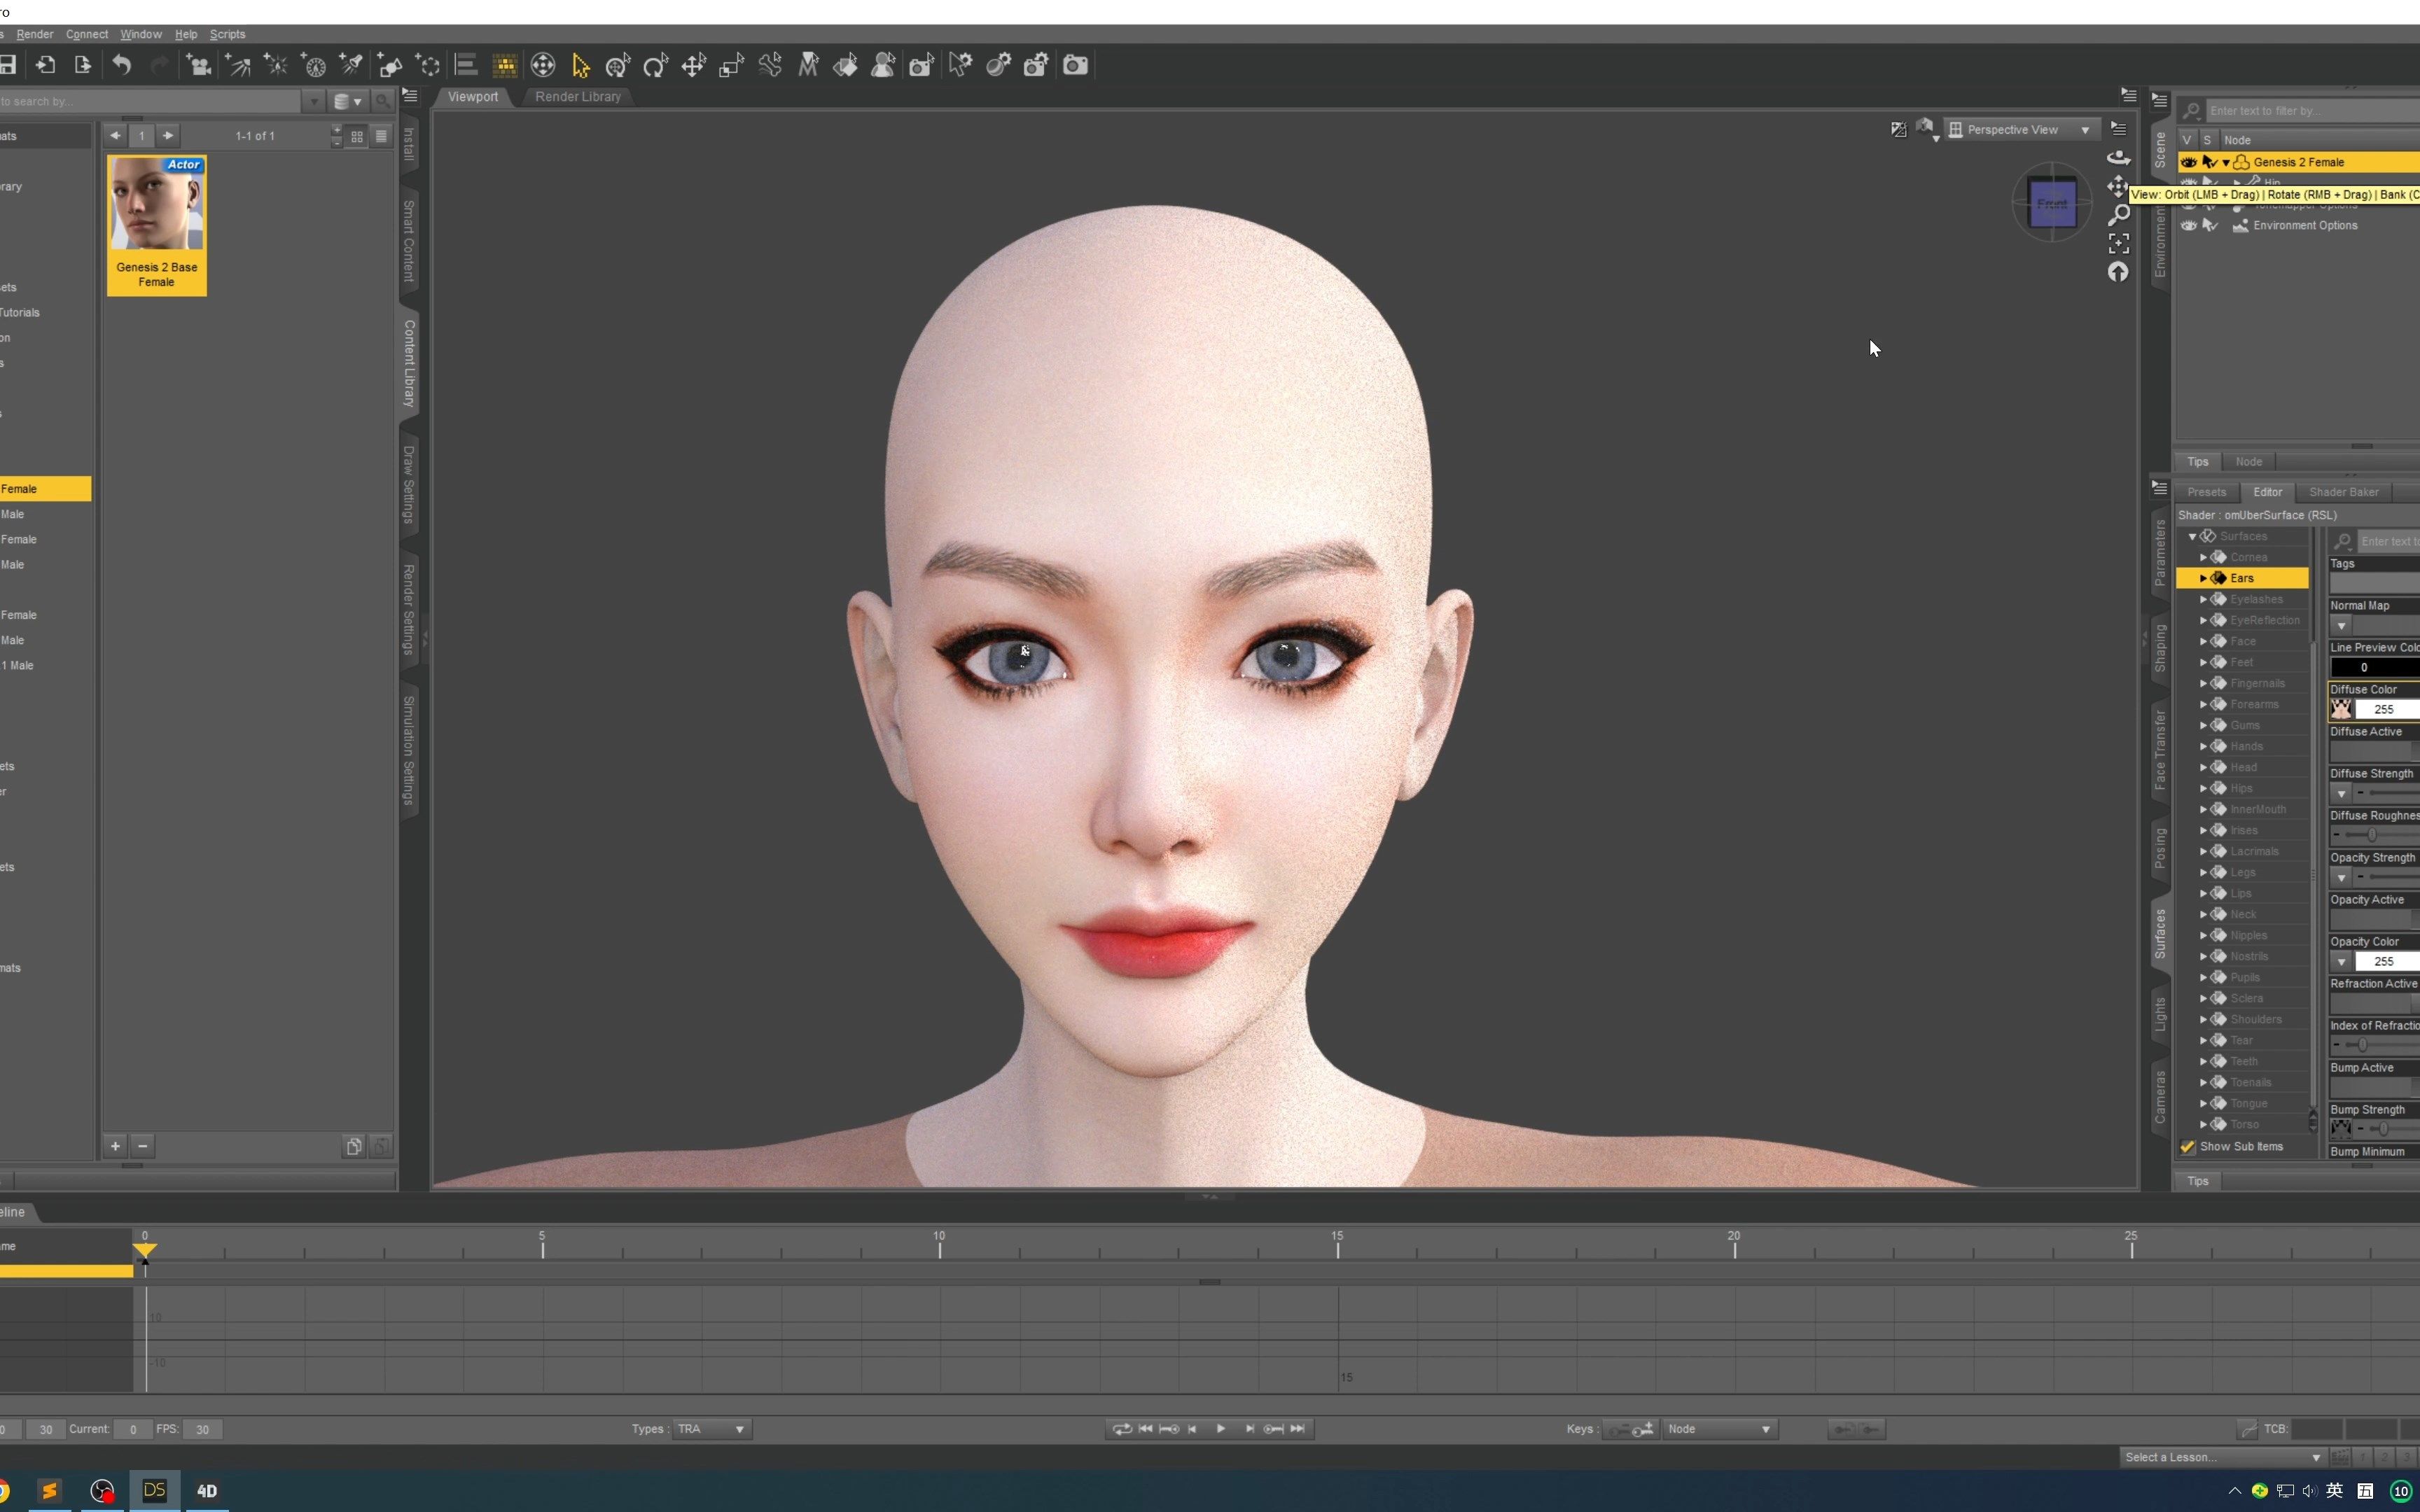Open the Scripts menu

click(x=227, y=34)
